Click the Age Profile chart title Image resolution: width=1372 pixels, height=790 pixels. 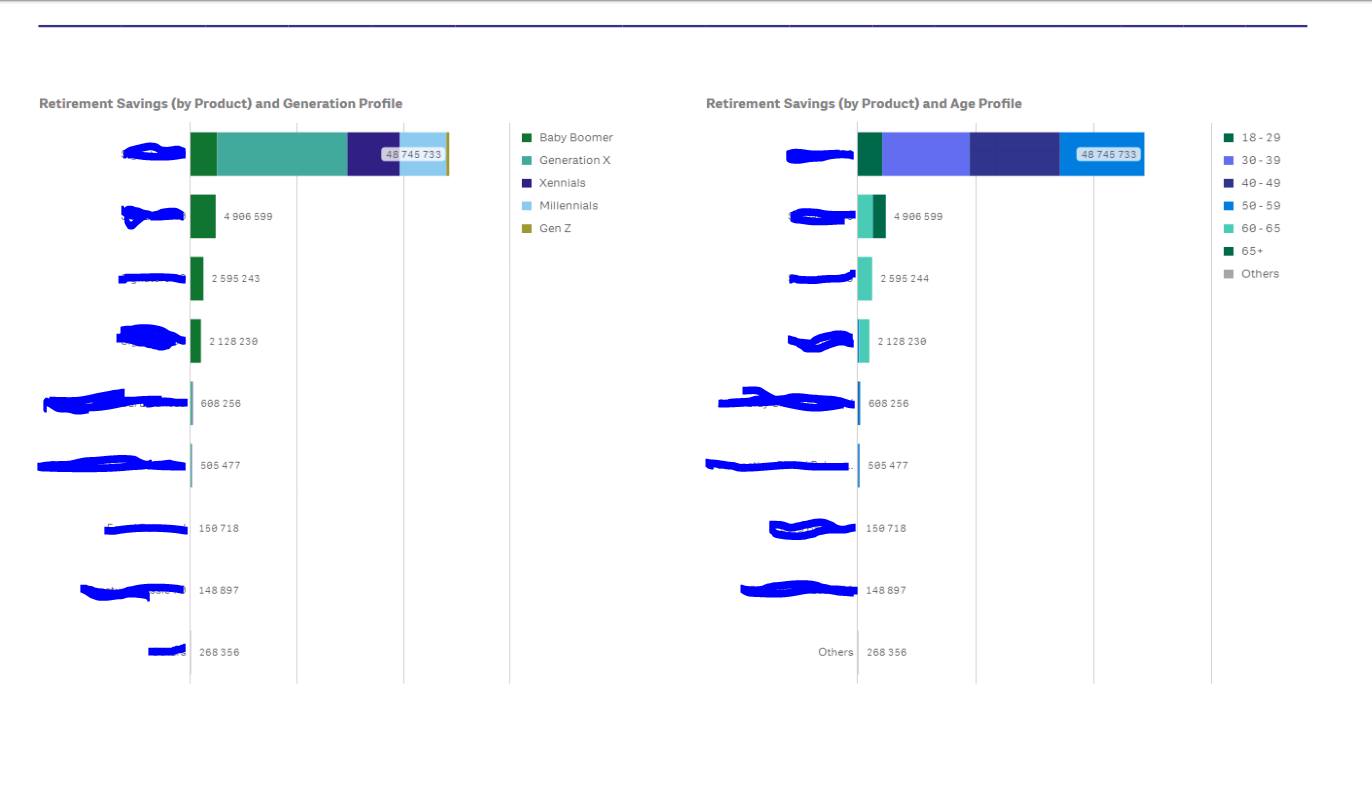coord(863,103)
